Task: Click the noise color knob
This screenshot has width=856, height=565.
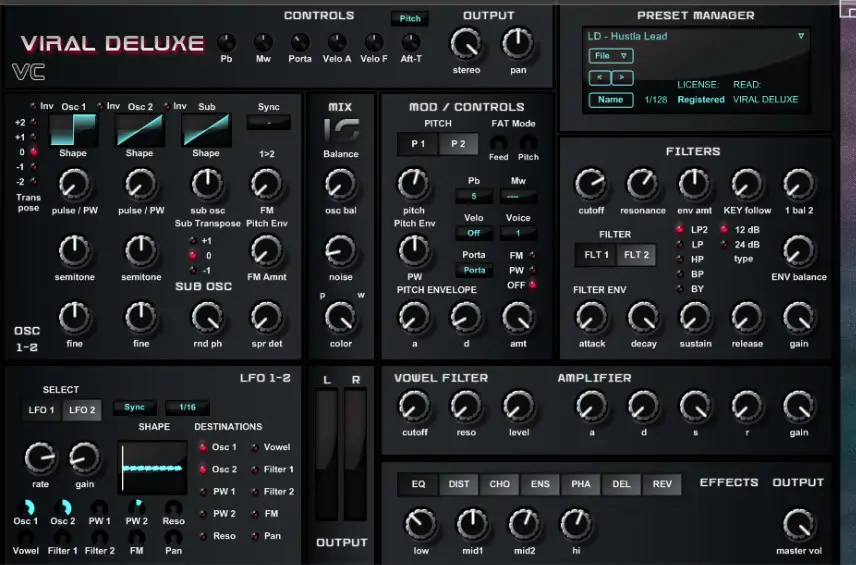Action: (341, 318)
